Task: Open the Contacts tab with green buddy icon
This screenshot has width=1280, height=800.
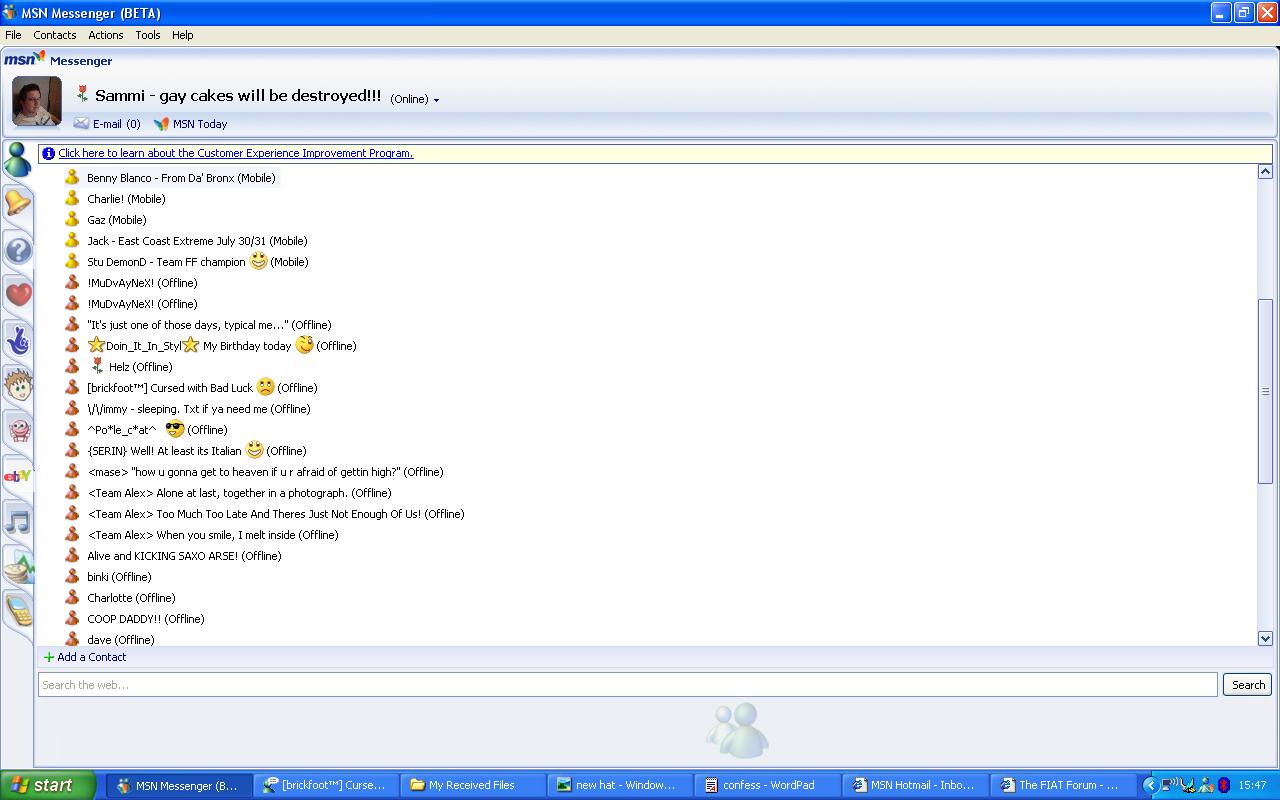Action: tap(17, 159)
